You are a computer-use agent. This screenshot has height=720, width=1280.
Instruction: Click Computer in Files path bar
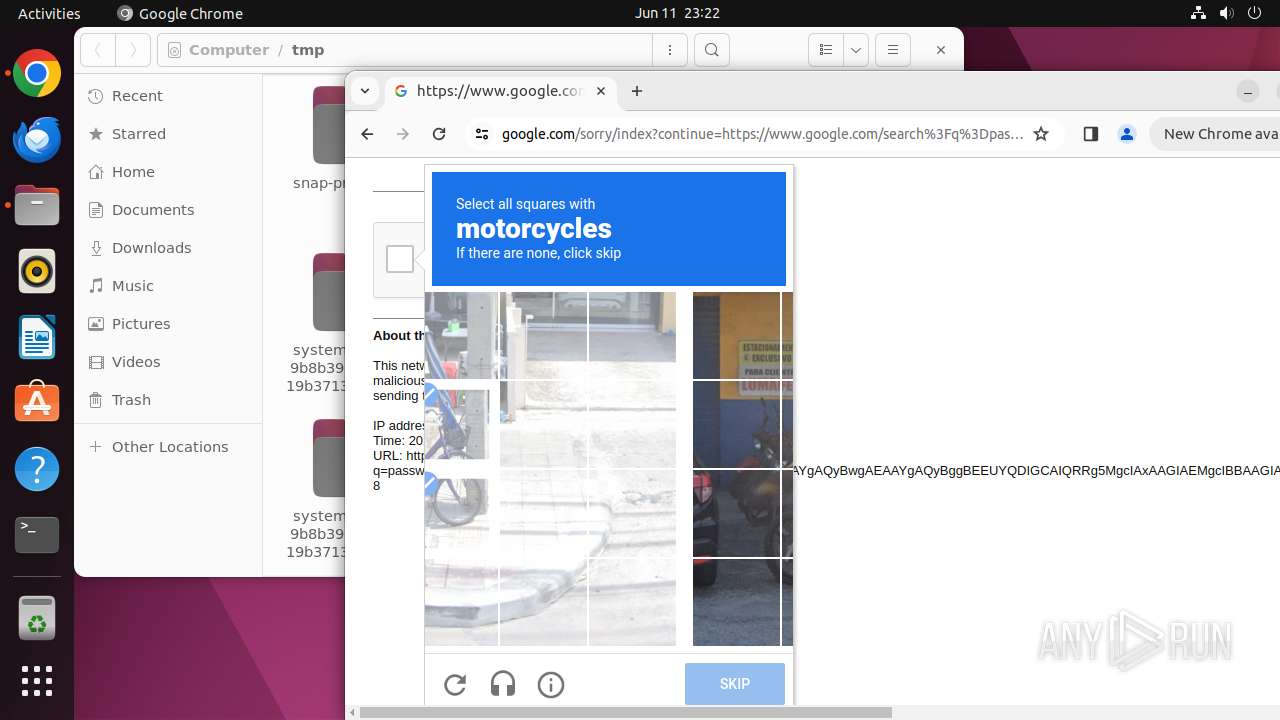tap(229, 50)
